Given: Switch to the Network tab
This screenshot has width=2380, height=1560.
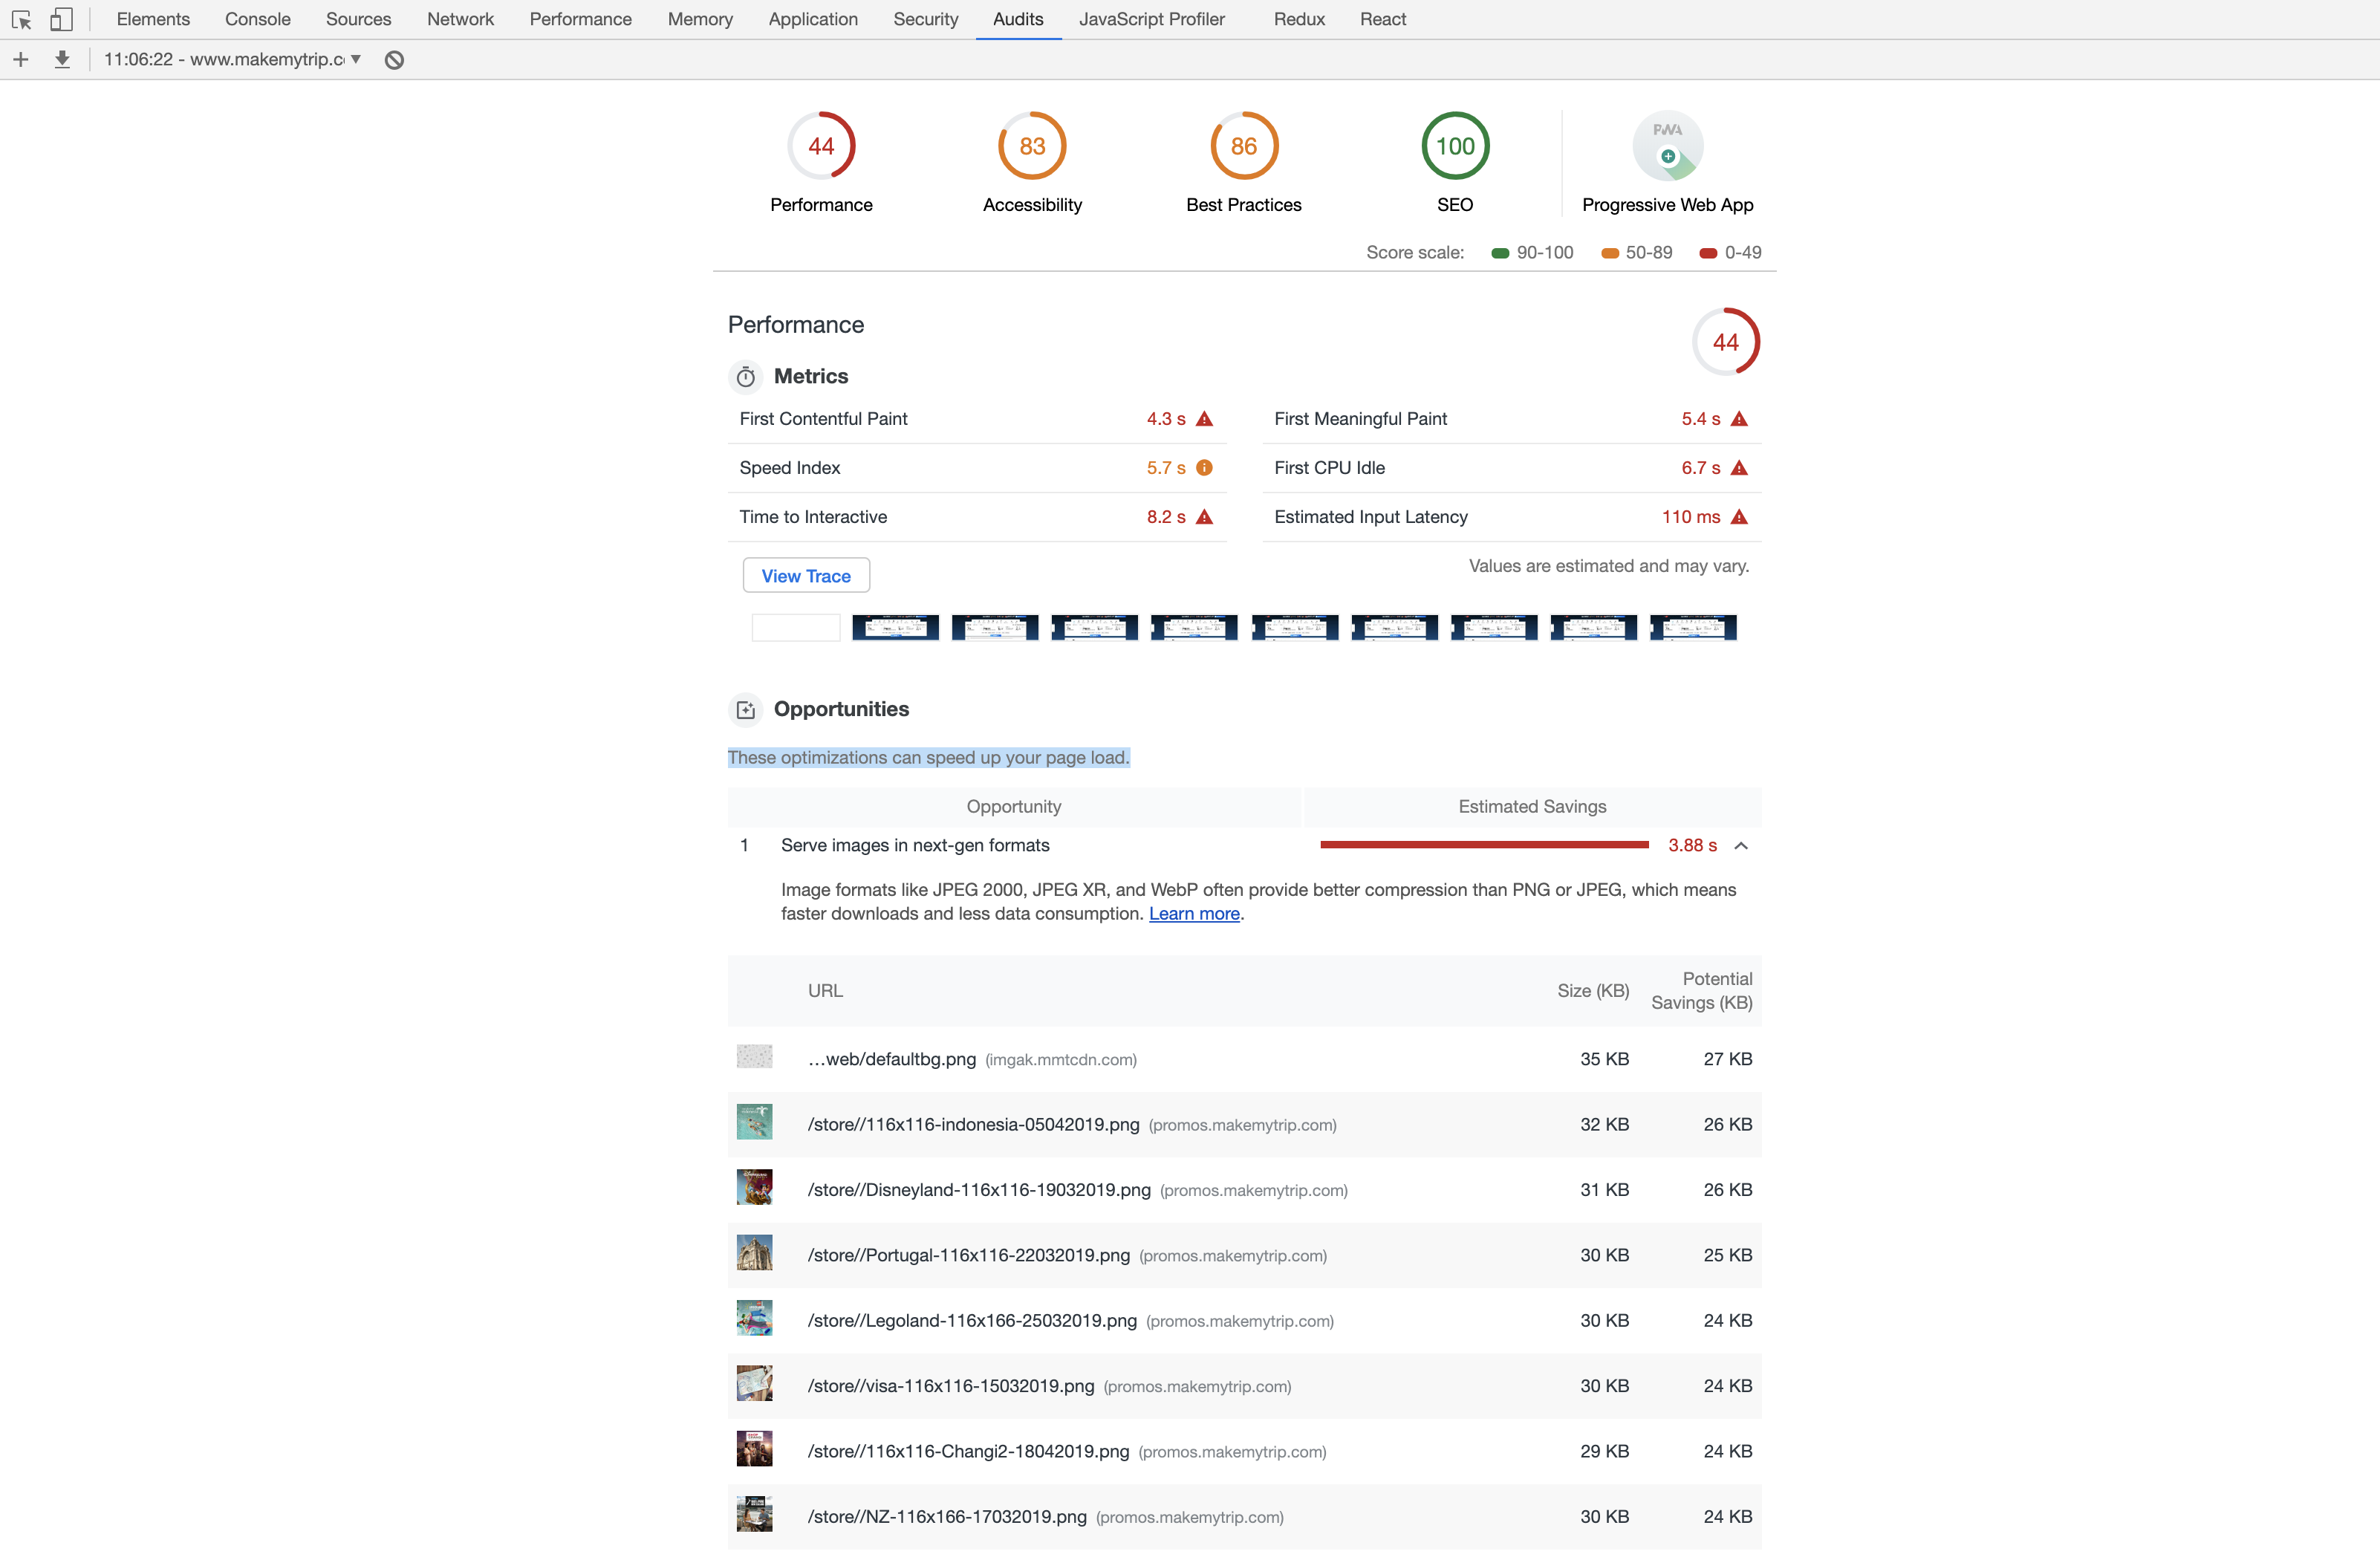Looking at the screenshot, I should pos(460,19).
